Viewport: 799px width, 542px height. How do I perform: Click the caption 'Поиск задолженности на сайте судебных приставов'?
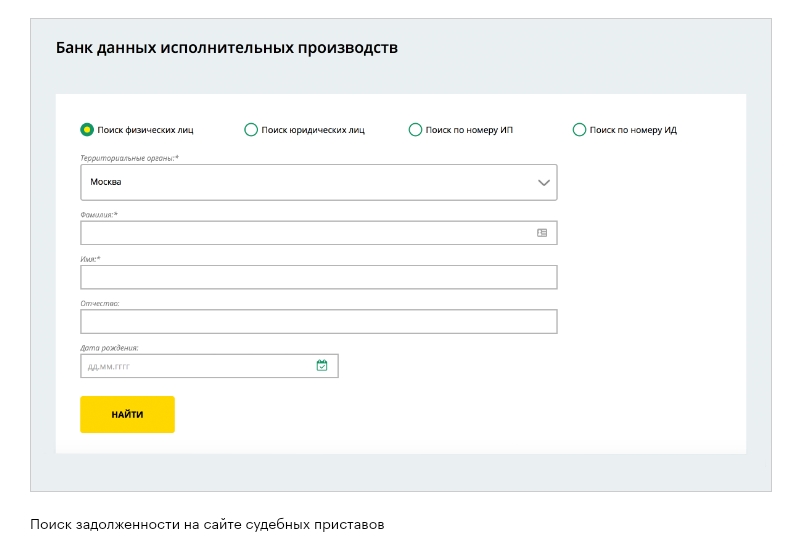207,524
